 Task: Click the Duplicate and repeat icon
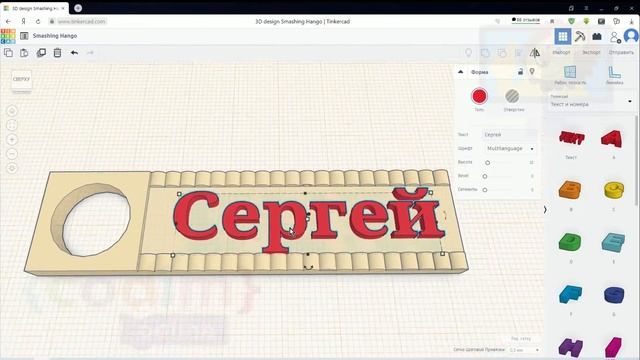click(x=41, y=53)
